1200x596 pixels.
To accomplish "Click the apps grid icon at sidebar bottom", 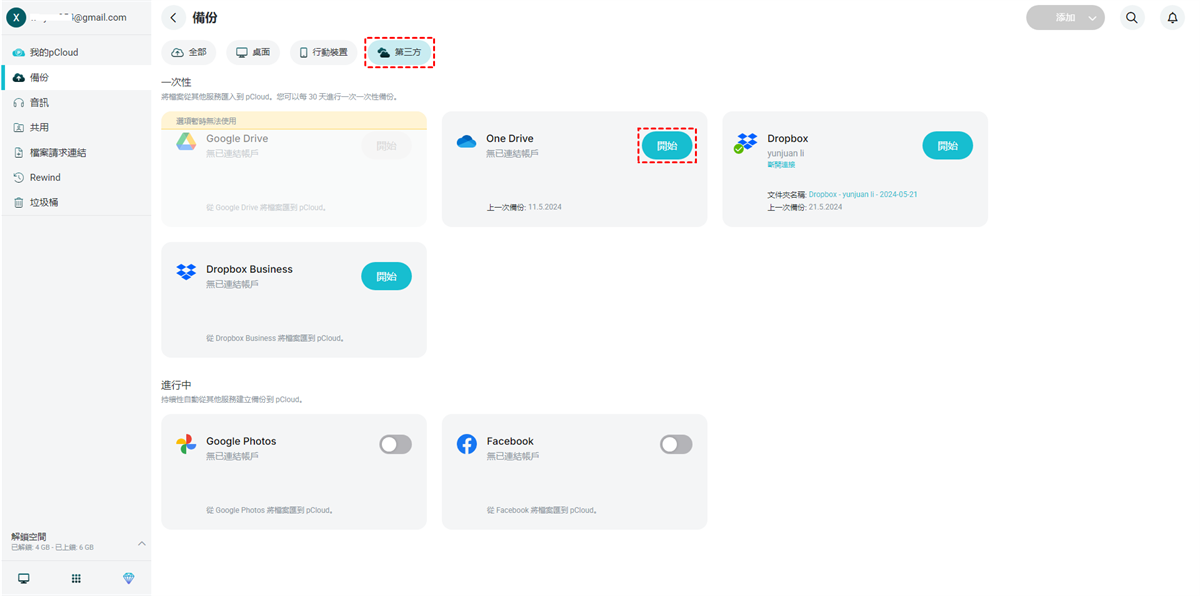I will coord(76,578).
